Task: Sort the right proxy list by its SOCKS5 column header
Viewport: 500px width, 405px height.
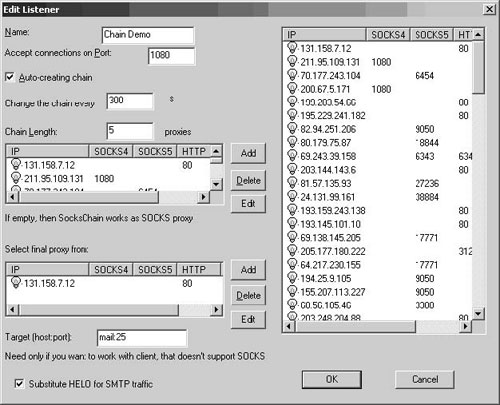Action: coord(431,35)
